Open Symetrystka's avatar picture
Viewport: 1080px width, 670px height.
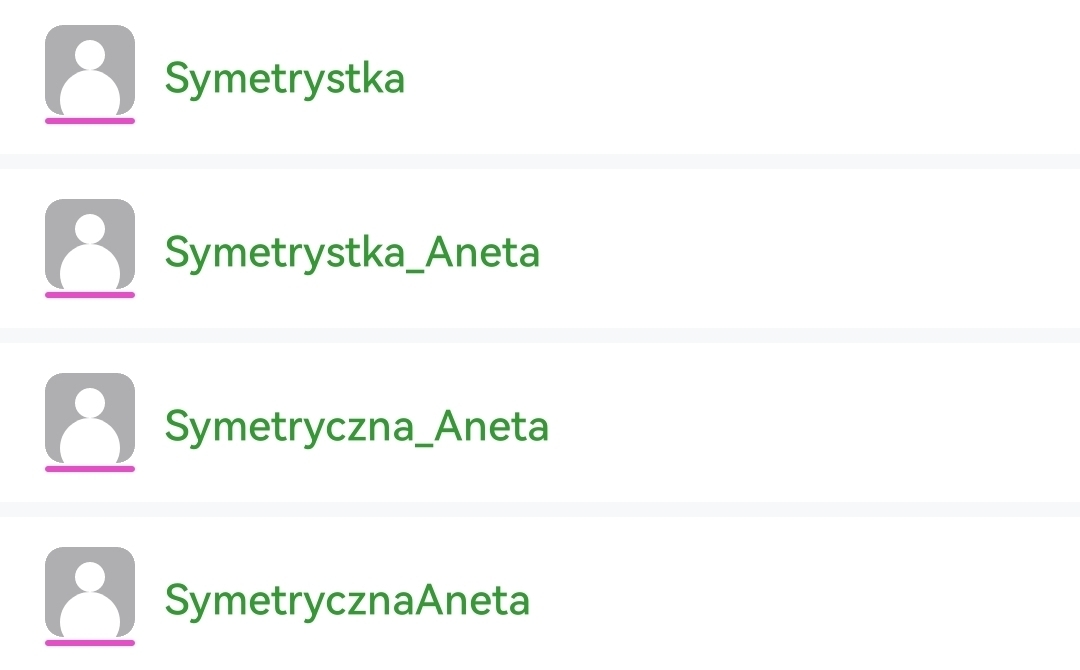coord(90,70)
